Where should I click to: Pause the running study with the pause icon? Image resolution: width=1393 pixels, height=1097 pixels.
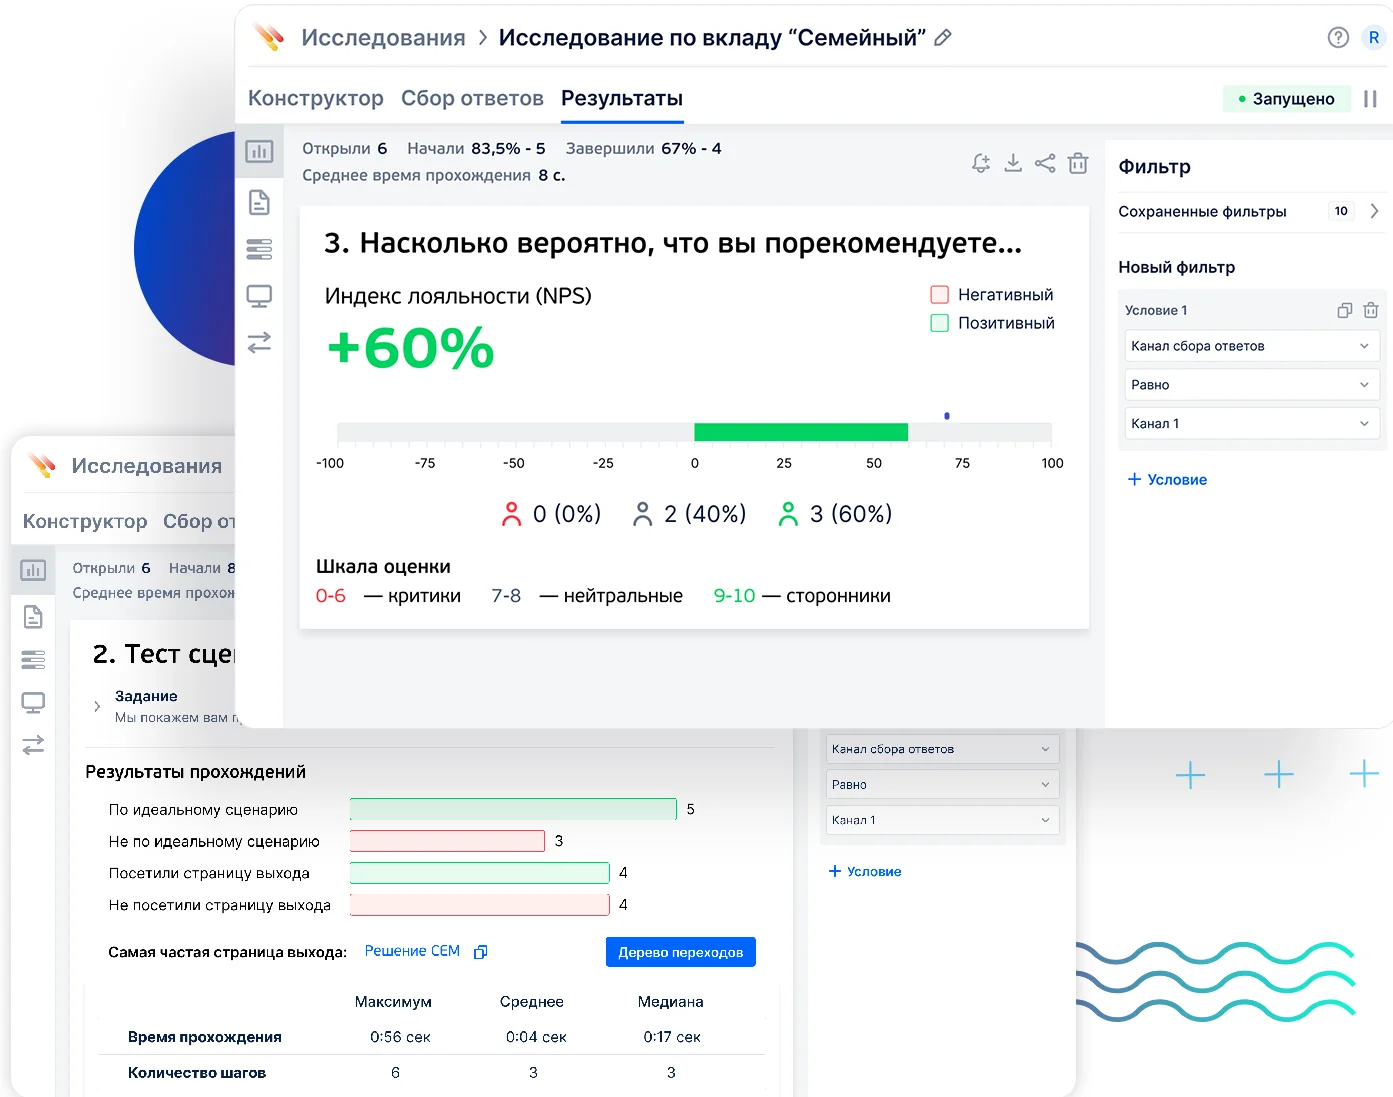1370,99
